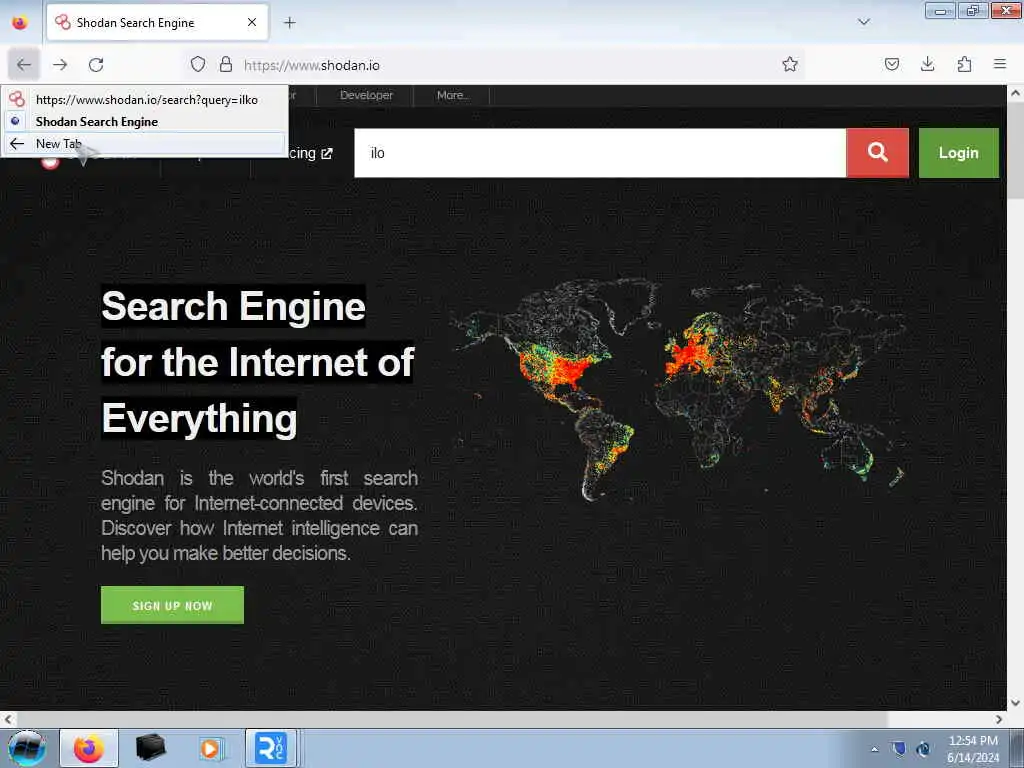The image size is (1024, 768).
Task: View site security padlock info
Action: coord(226,64)
